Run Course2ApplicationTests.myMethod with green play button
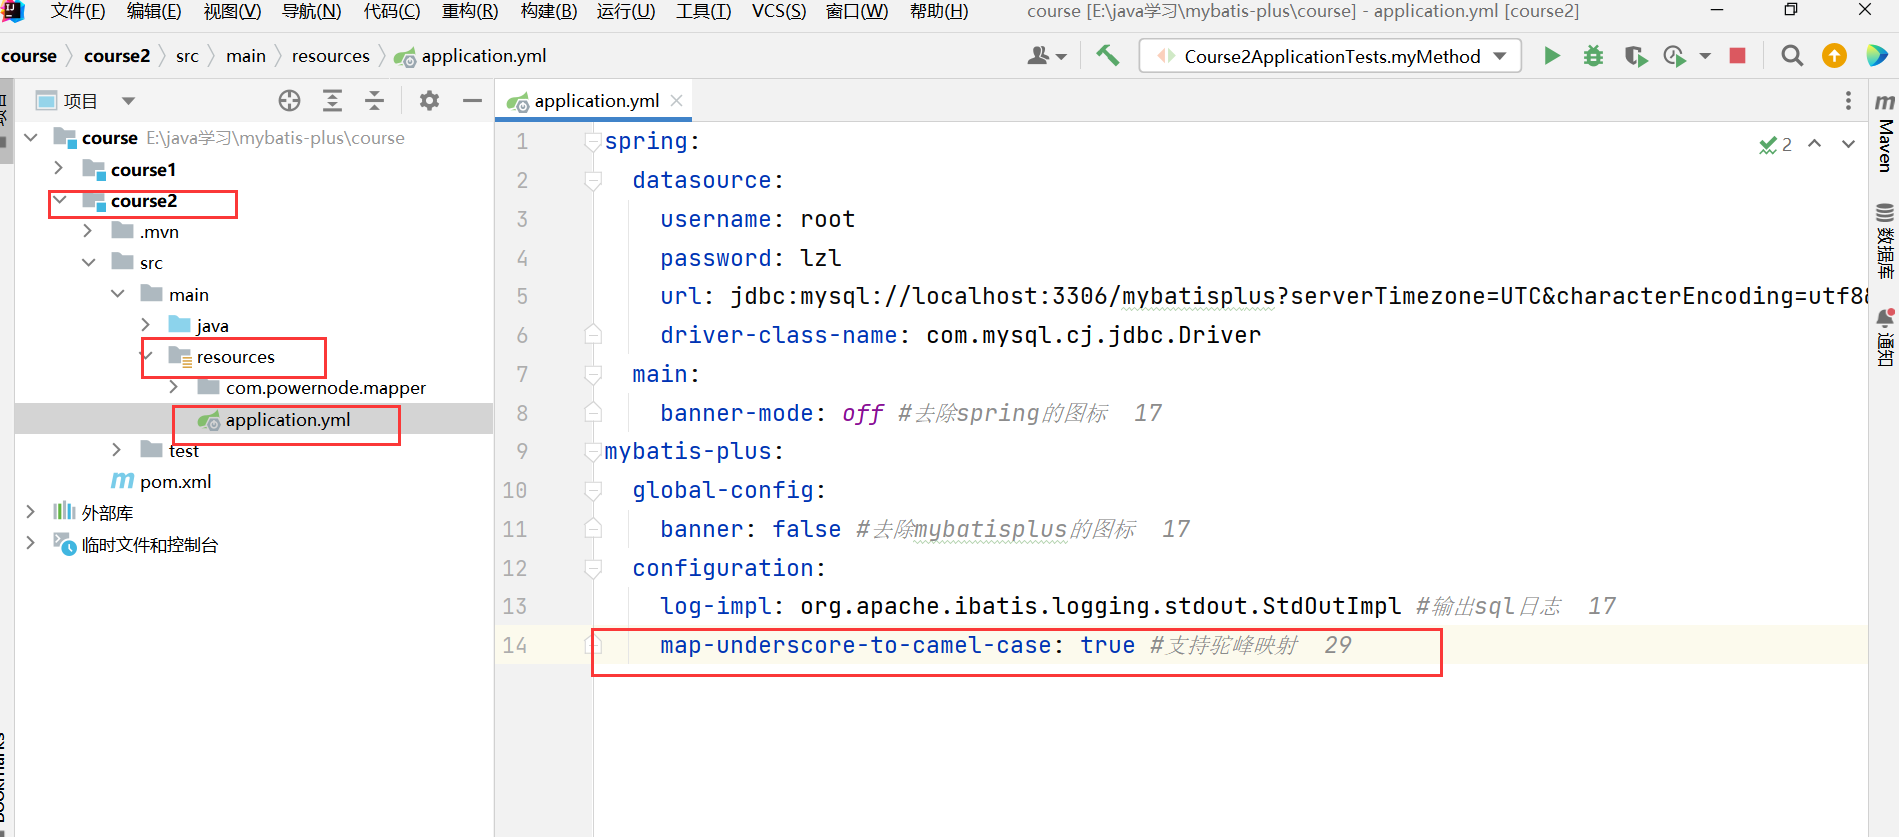The width and height of the screenshot is (1899, 837). [x=1552, y=56]
